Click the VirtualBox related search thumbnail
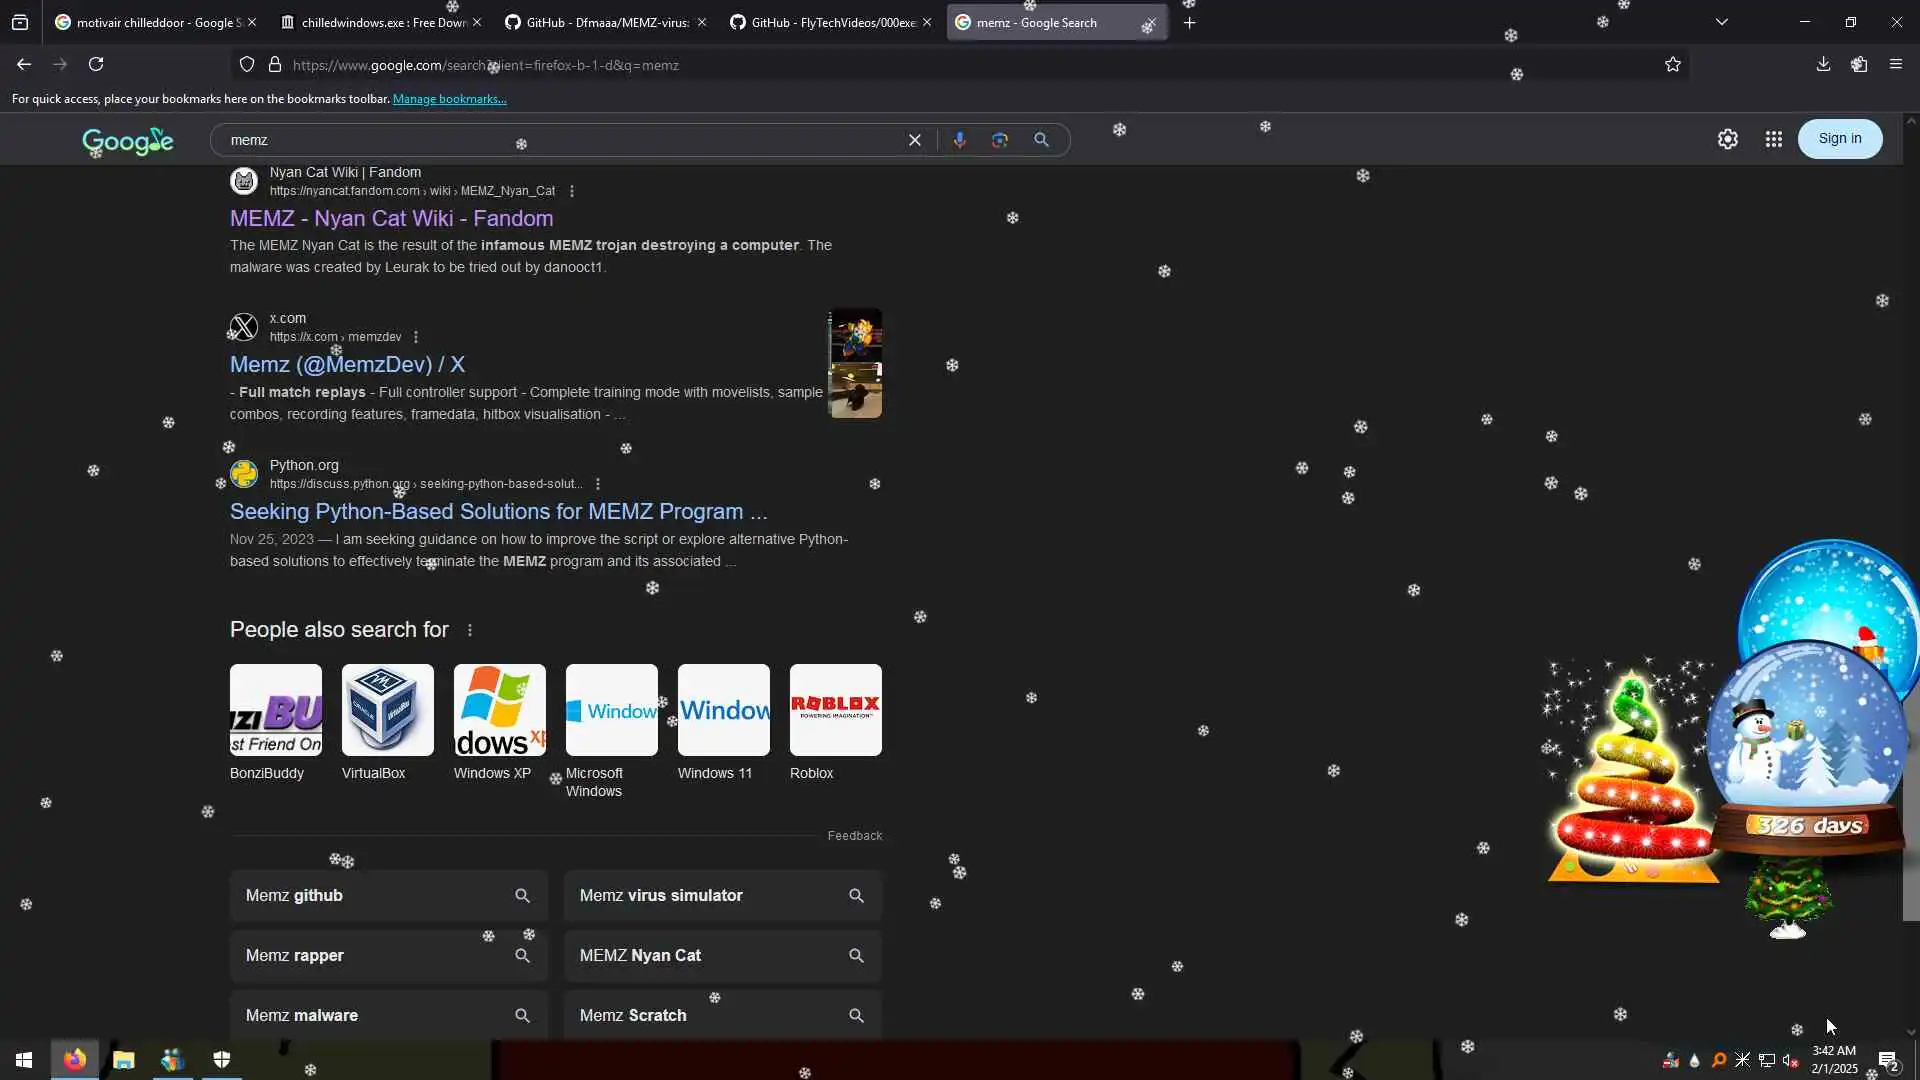The width and height of the screenshot is (1920, 1080). pyautogui.click(x=387, y=710)
